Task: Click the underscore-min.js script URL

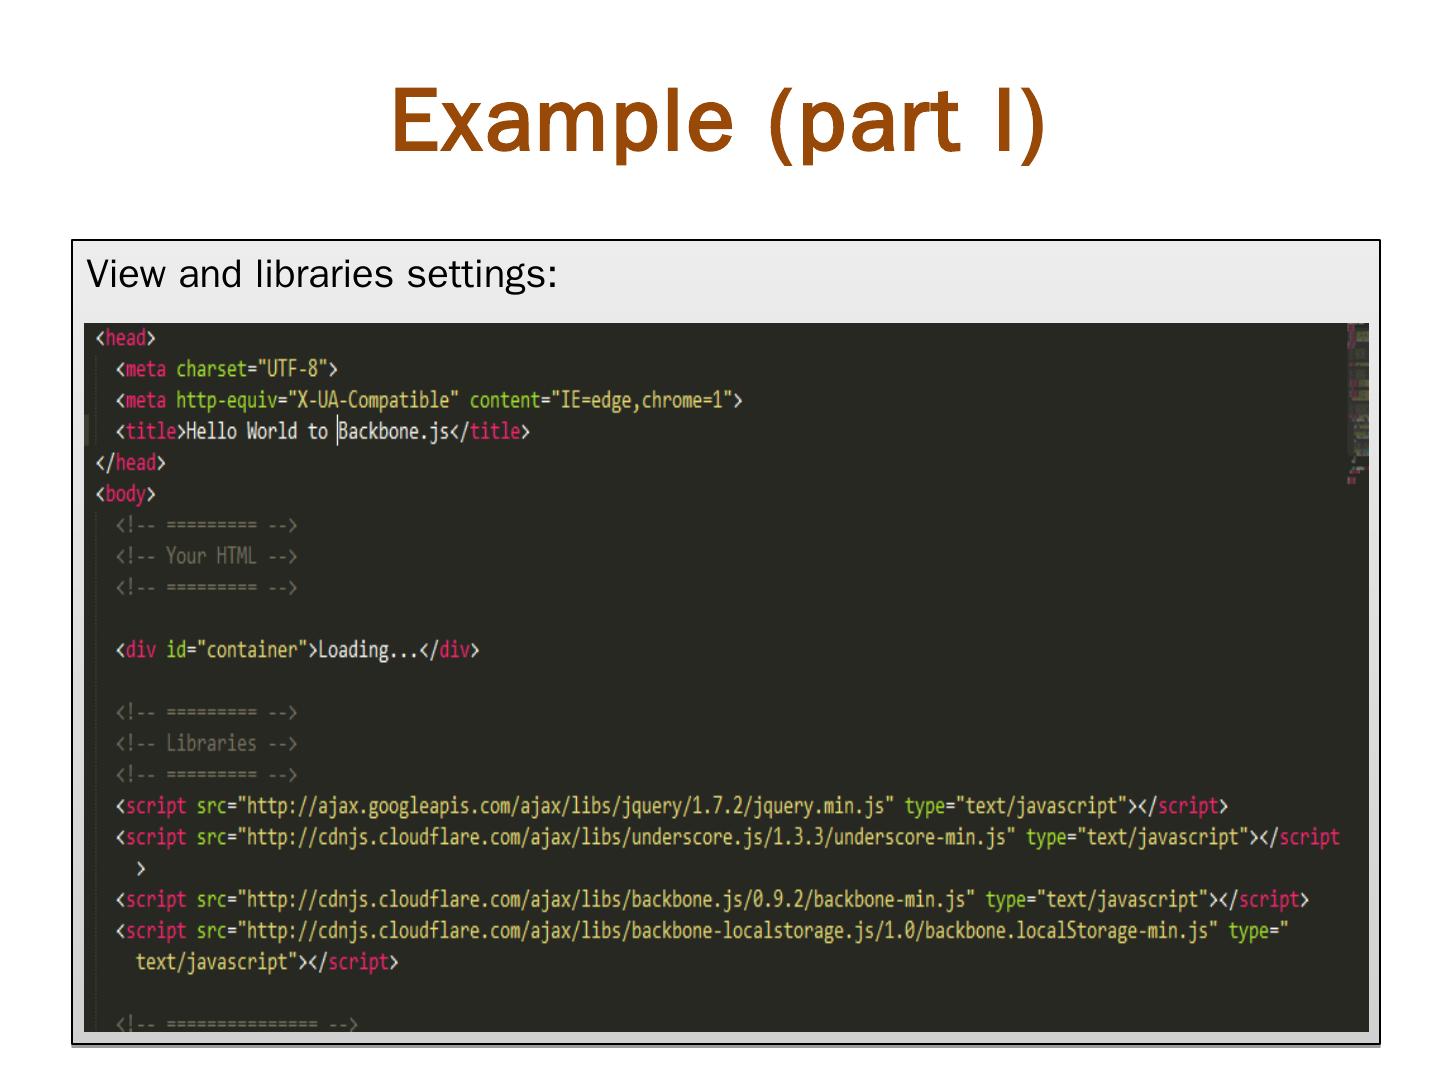Action: (625, 837)
